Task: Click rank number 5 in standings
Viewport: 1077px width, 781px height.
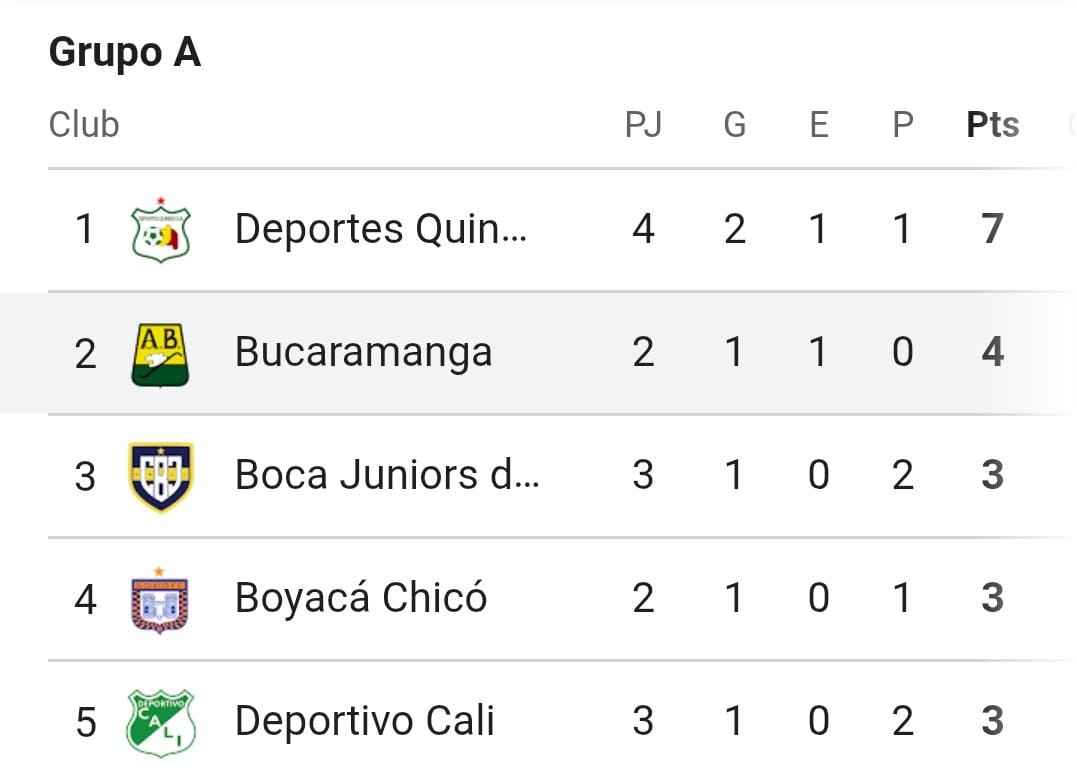Action: pos(85,723)
